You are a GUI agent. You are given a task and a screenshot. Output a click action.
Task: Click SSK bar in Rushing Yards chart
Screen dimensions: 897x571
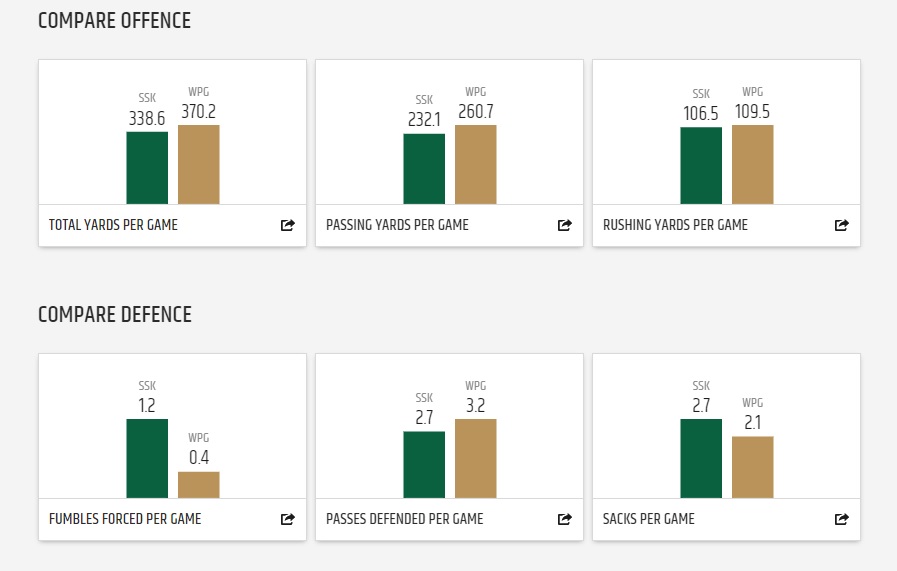click(x=701, y=166)
